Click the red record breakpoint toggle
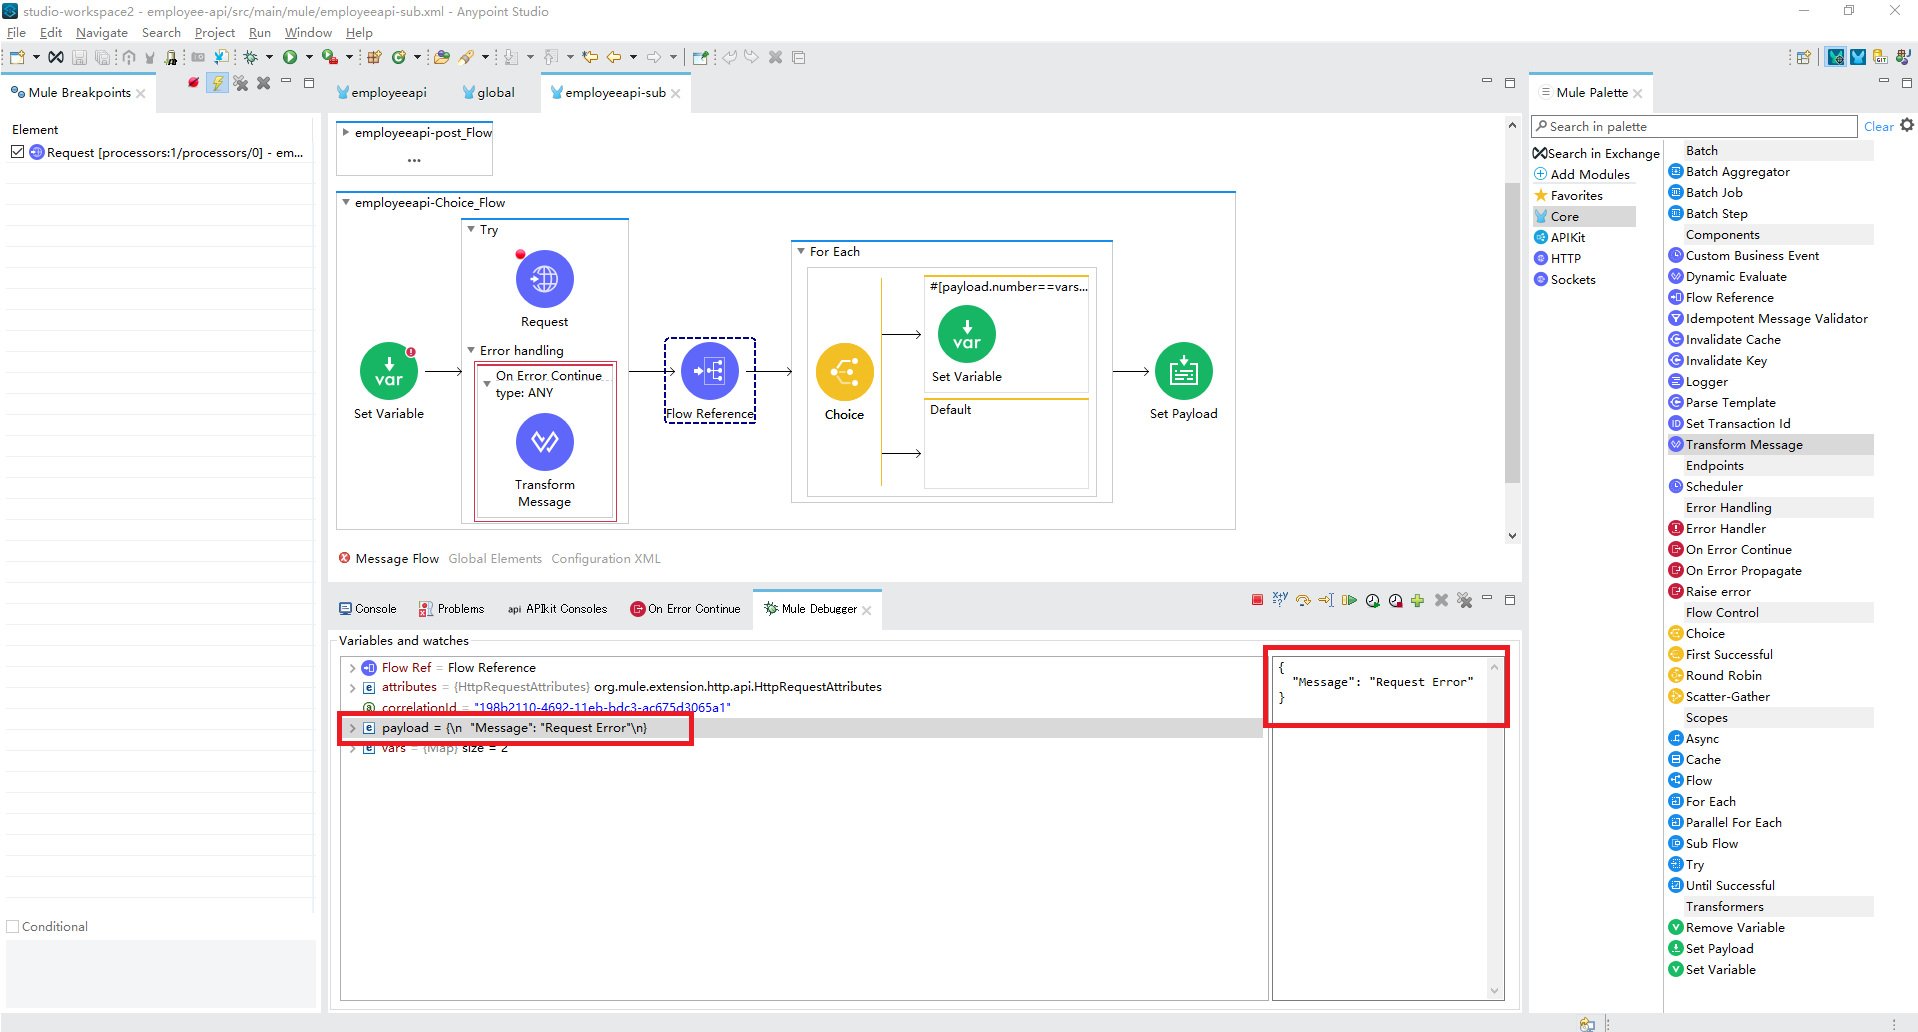This screenshot has height=1032, width=1918. [193, 83]
